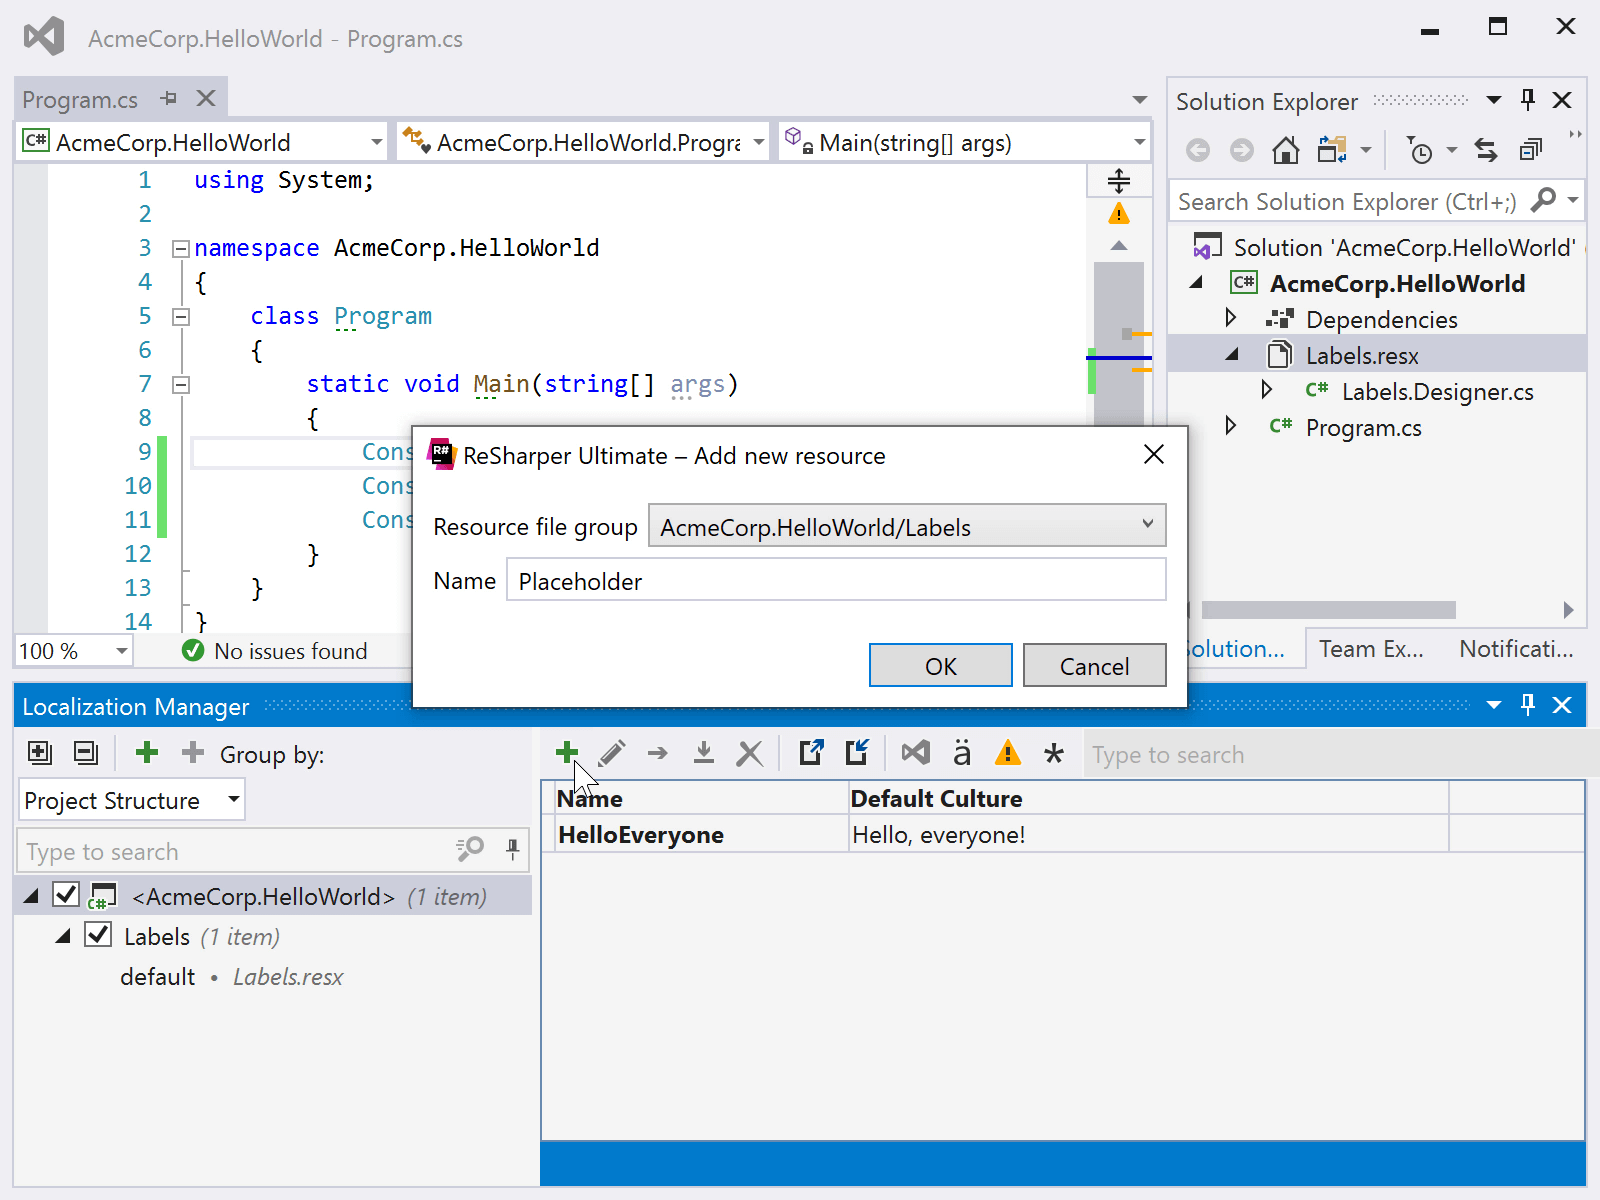Viewport: 1600px width, 1200px height.
Task: Click the Solution Explorer Back arrow
Action: (x=1197, y=150)
